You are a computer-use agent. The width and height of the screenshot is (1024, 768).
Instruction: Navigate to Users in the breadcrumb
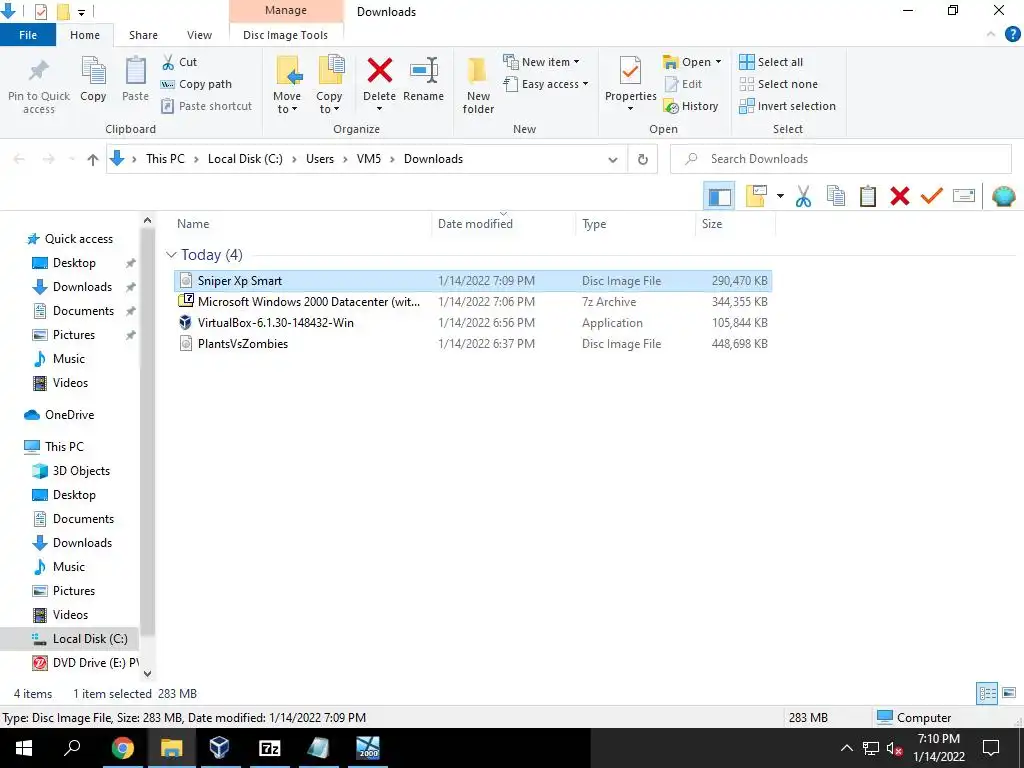319,159
